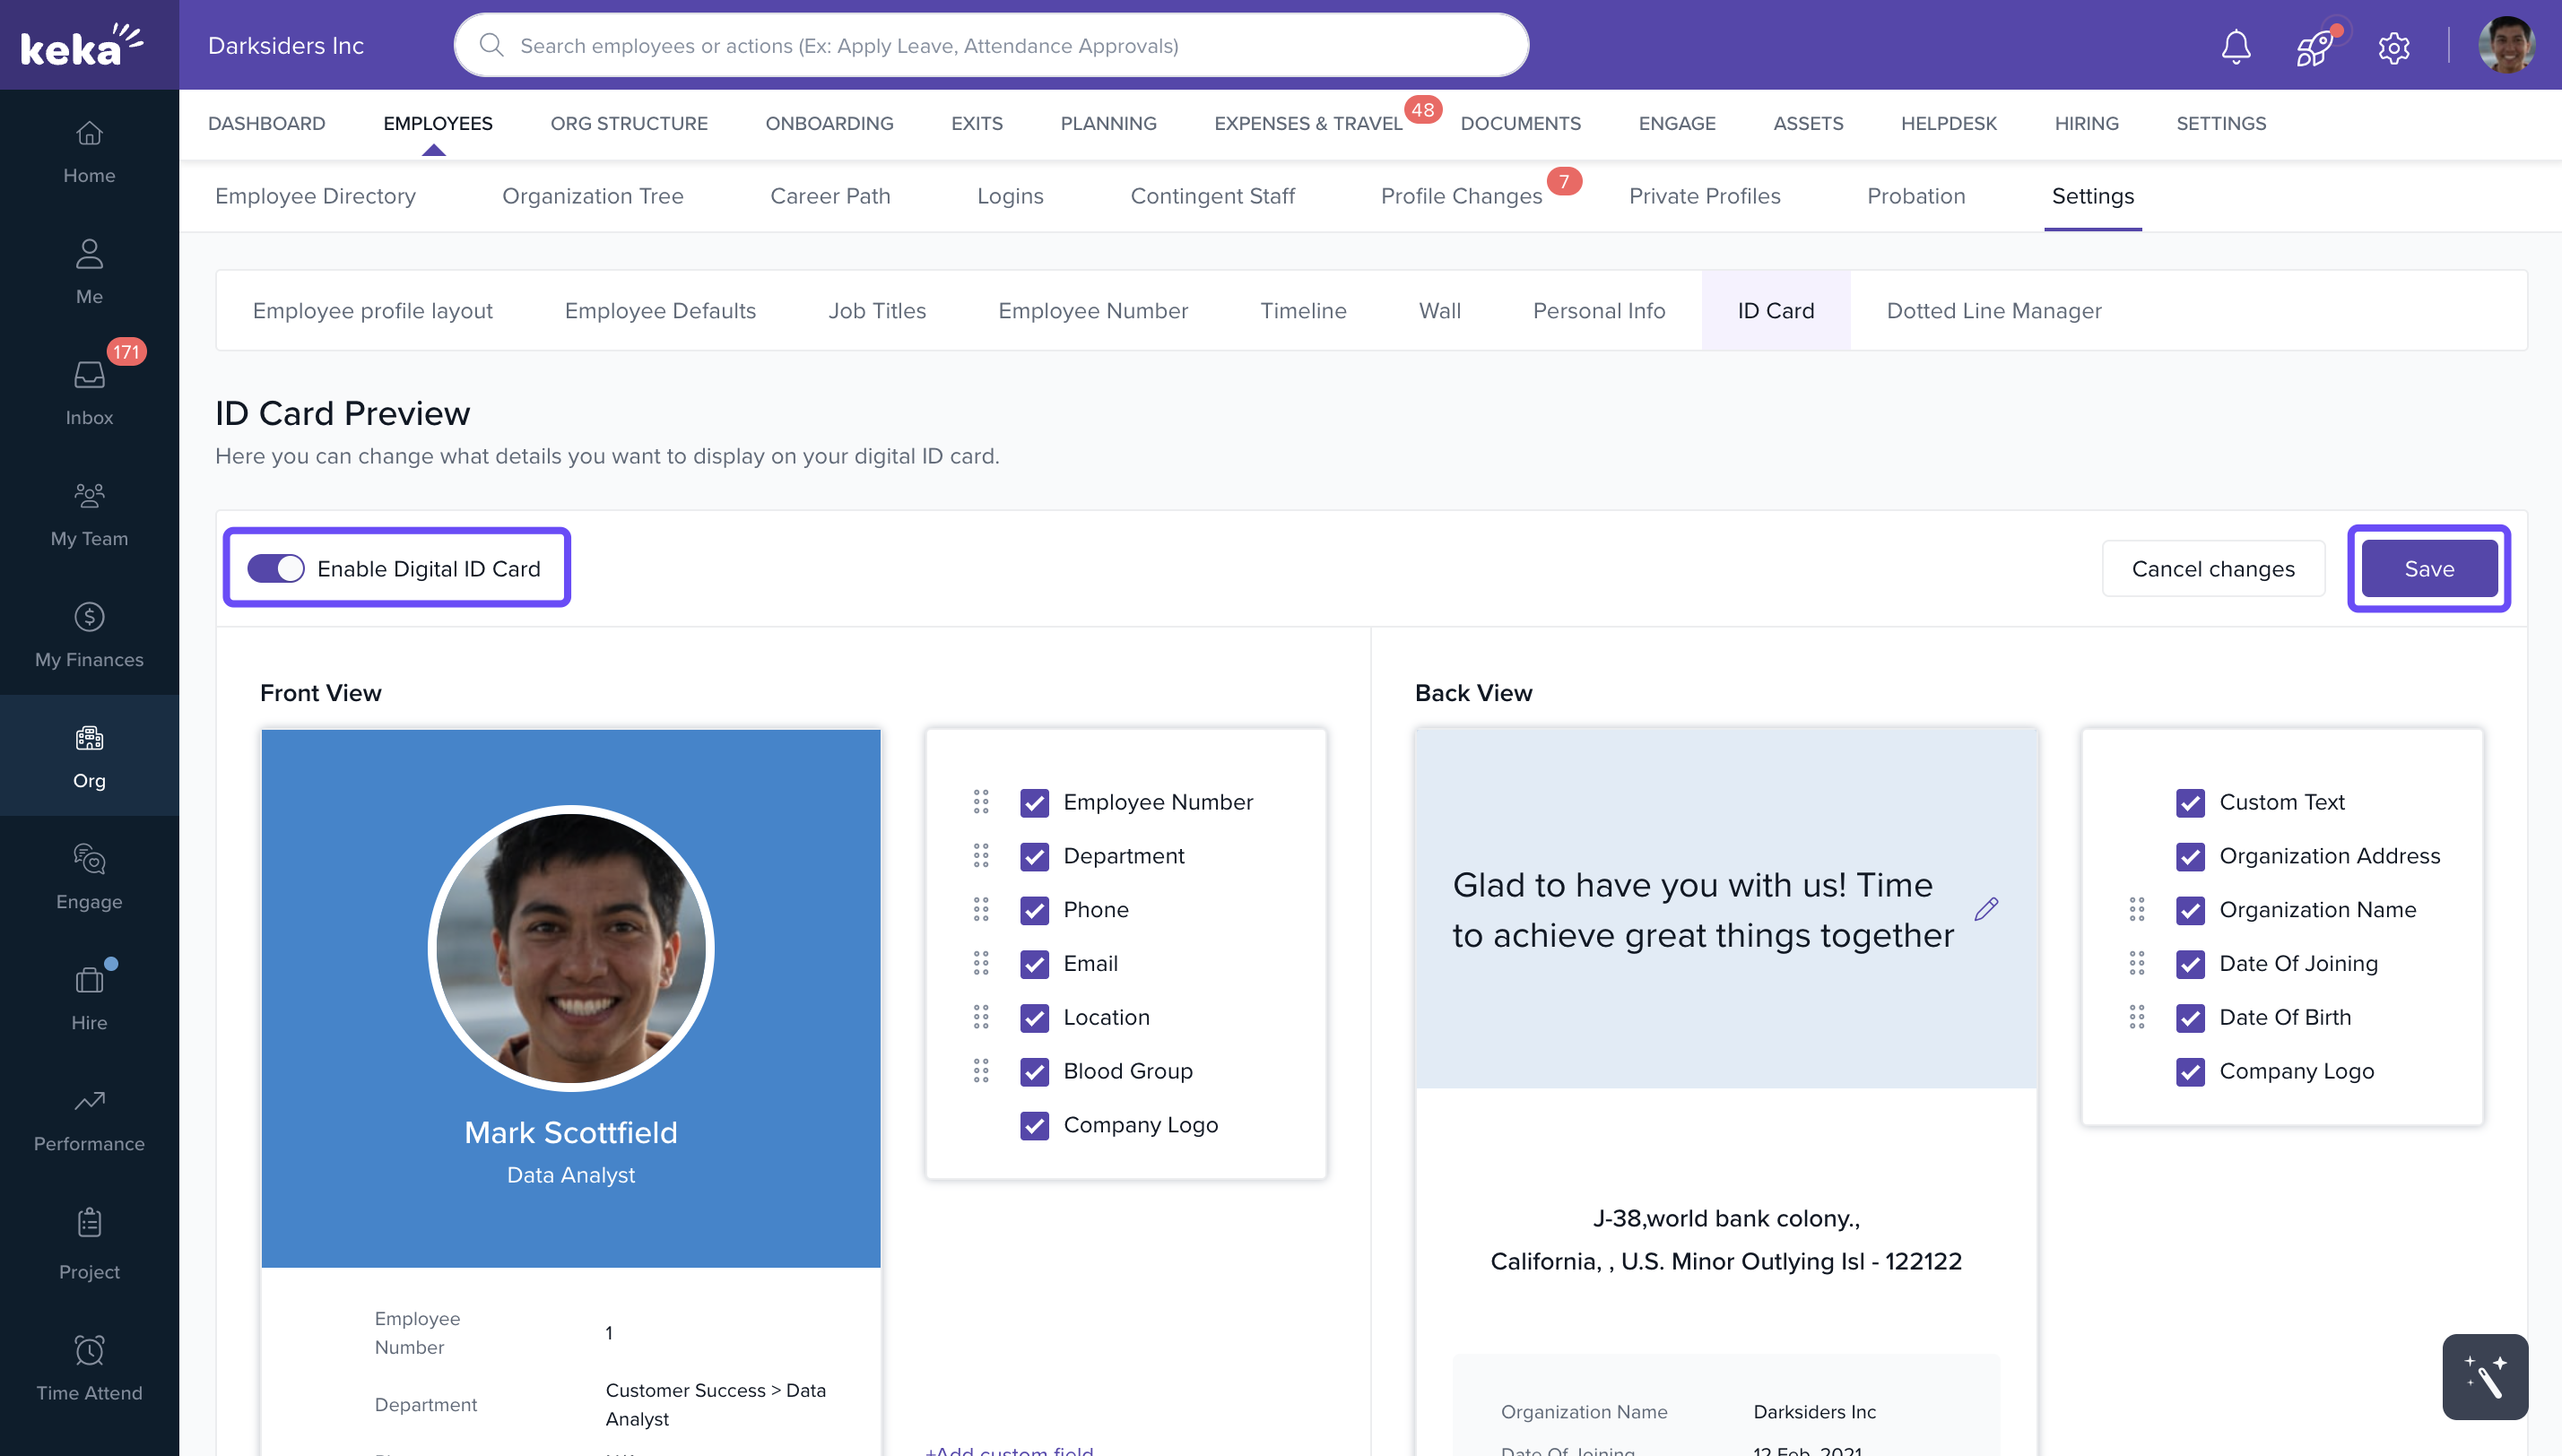Uncheck the Blood Group checkbox

point(1034,1071)
